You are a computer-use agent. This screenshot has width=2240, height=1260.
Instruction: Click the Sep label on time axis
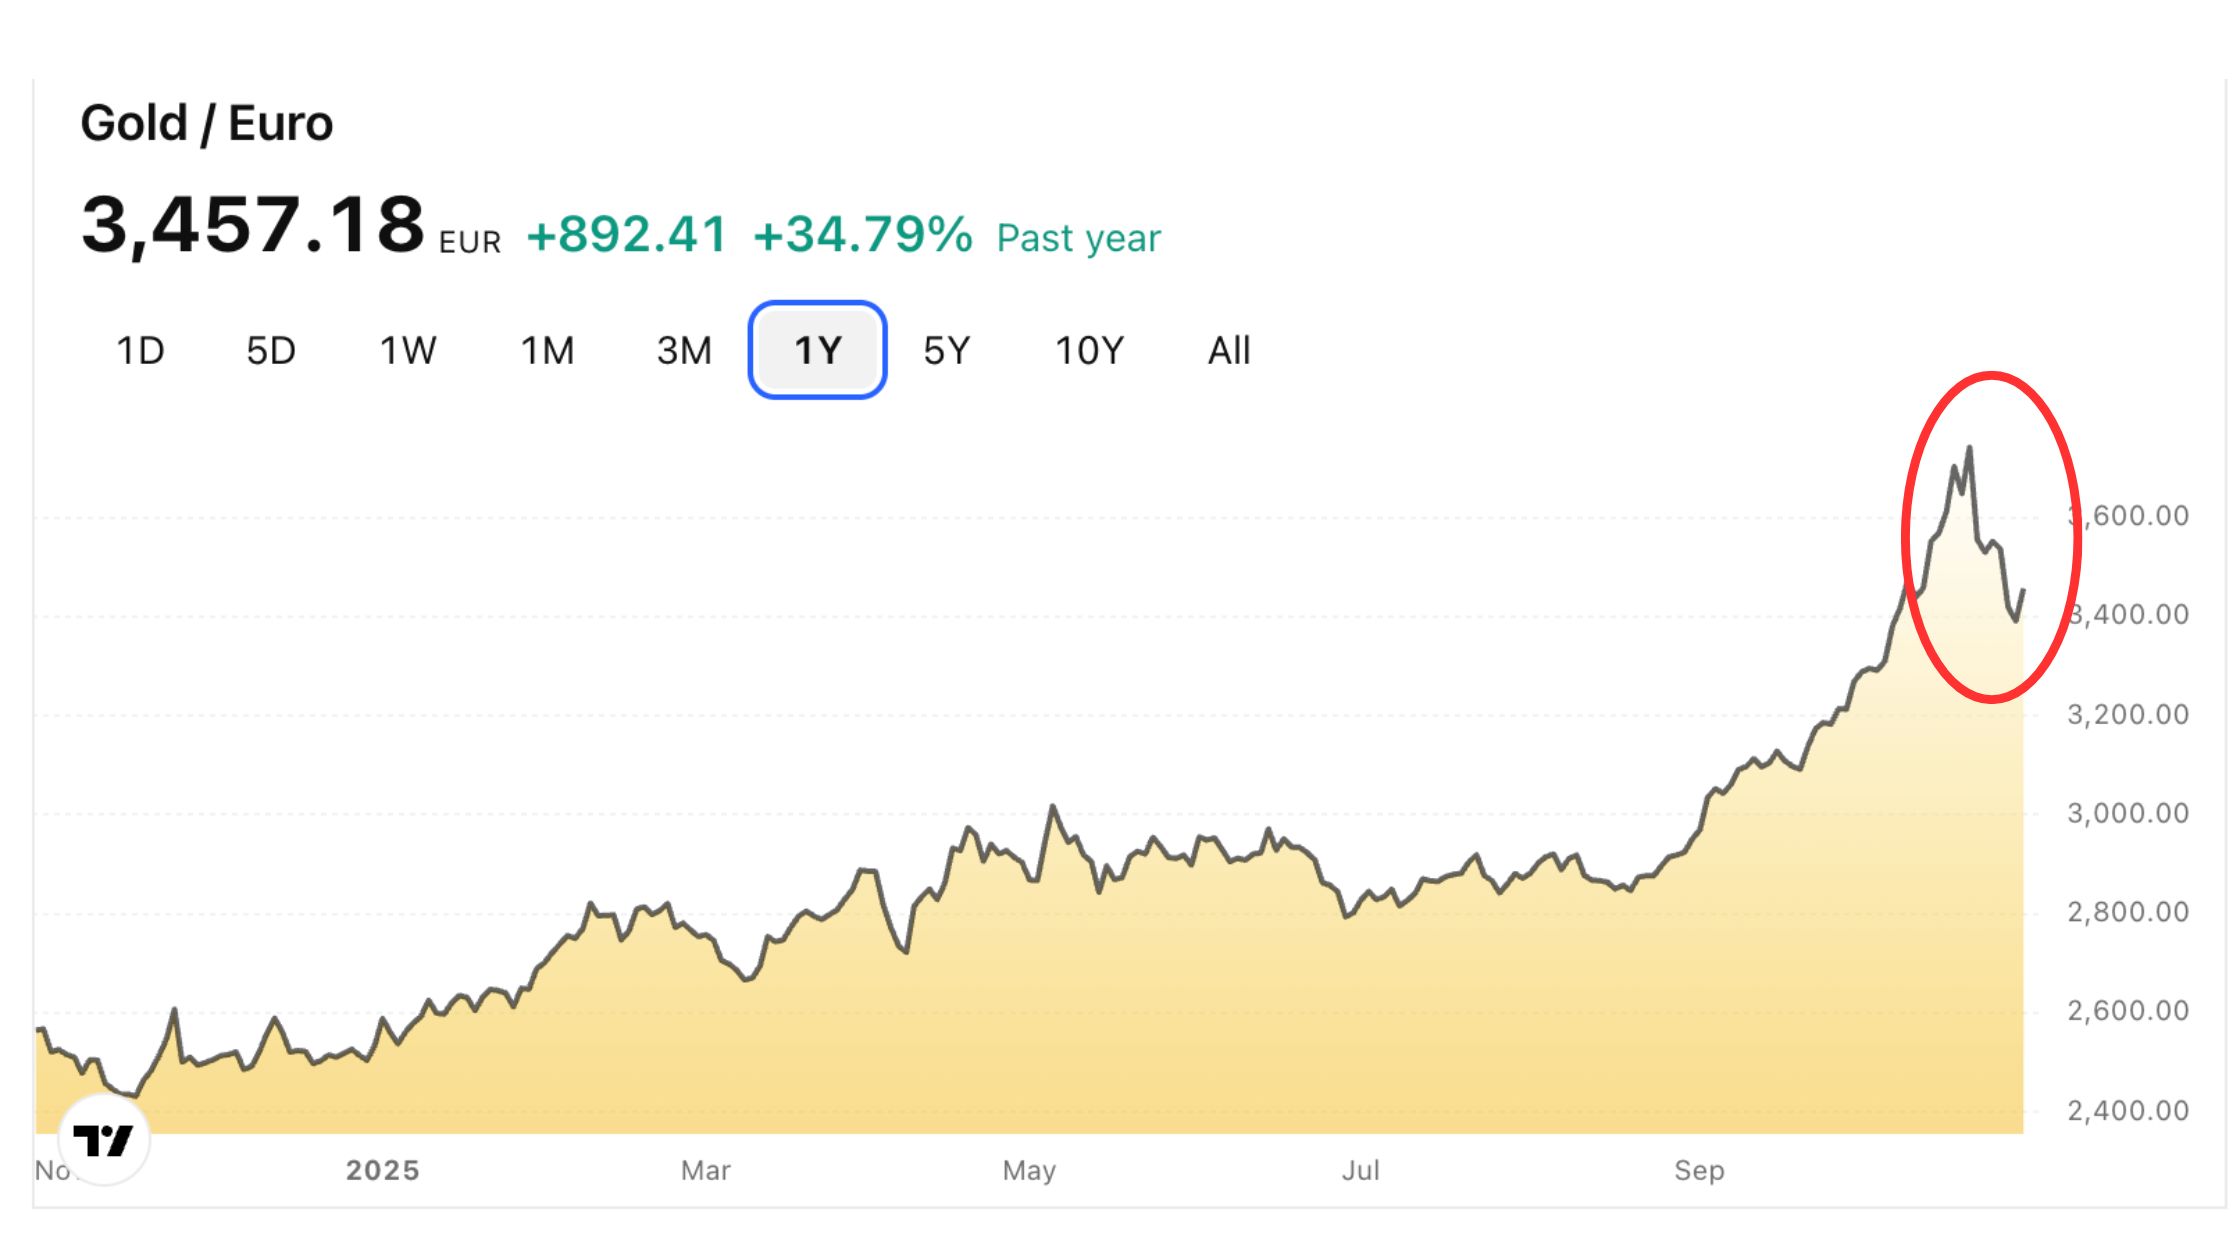click(x=1699, y=1170)
